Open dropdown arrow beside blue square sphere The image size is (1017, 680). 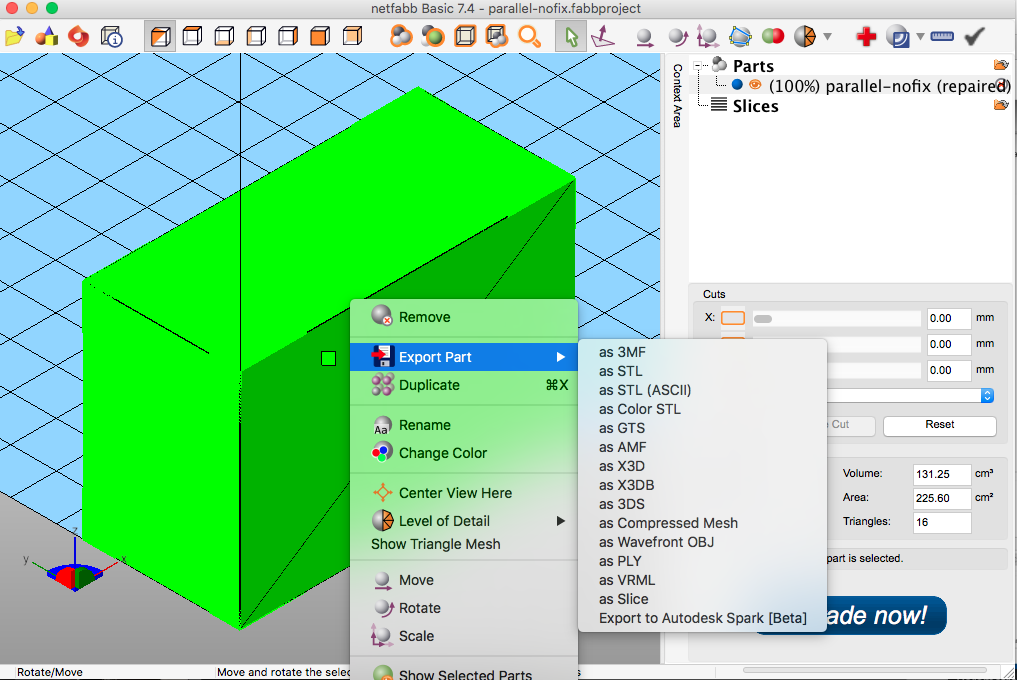[920, 36]
